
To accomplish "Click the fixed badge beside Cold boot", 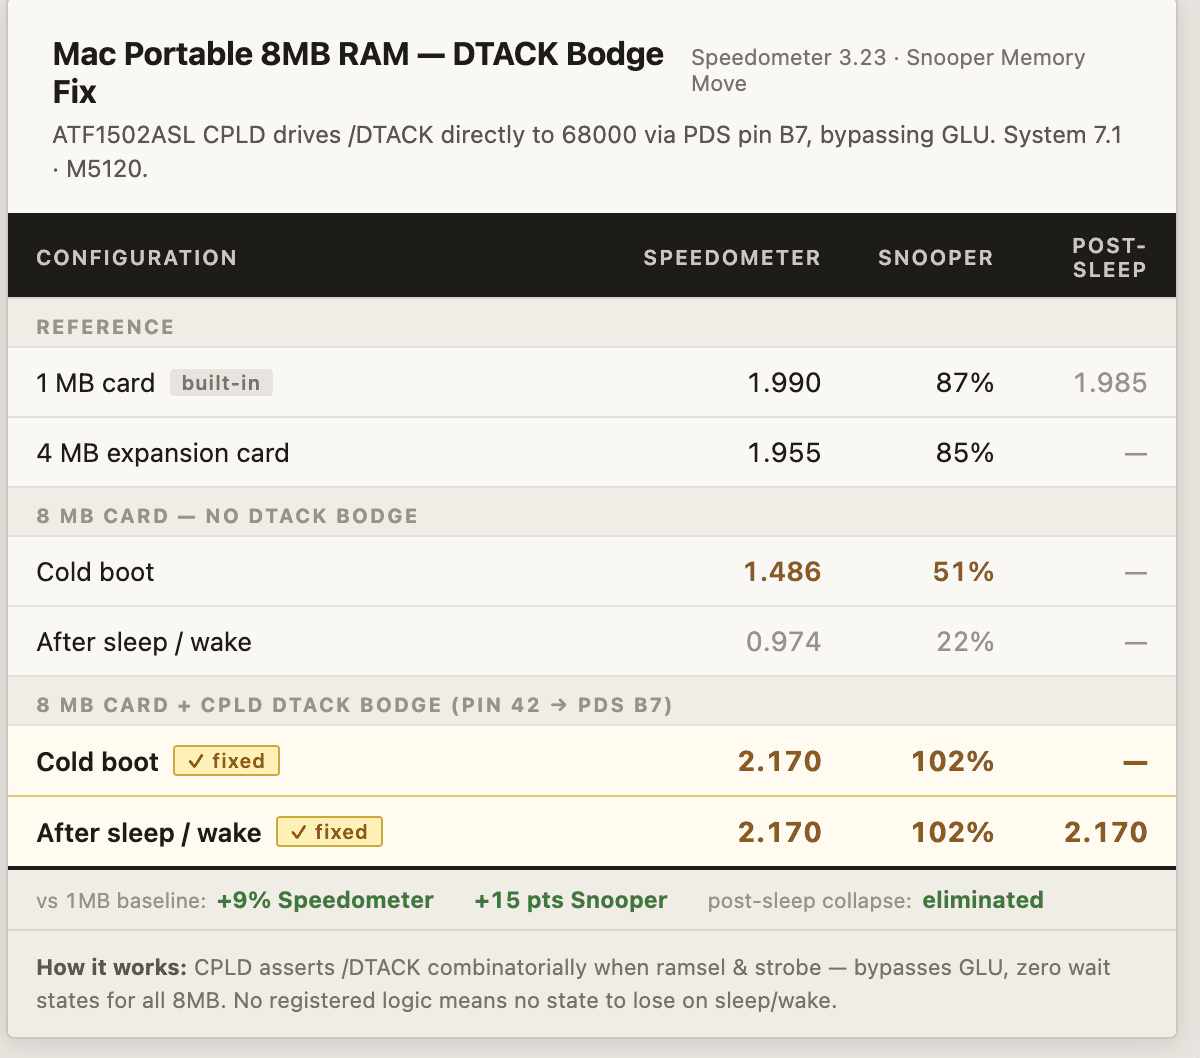I will tap(226, 761).
